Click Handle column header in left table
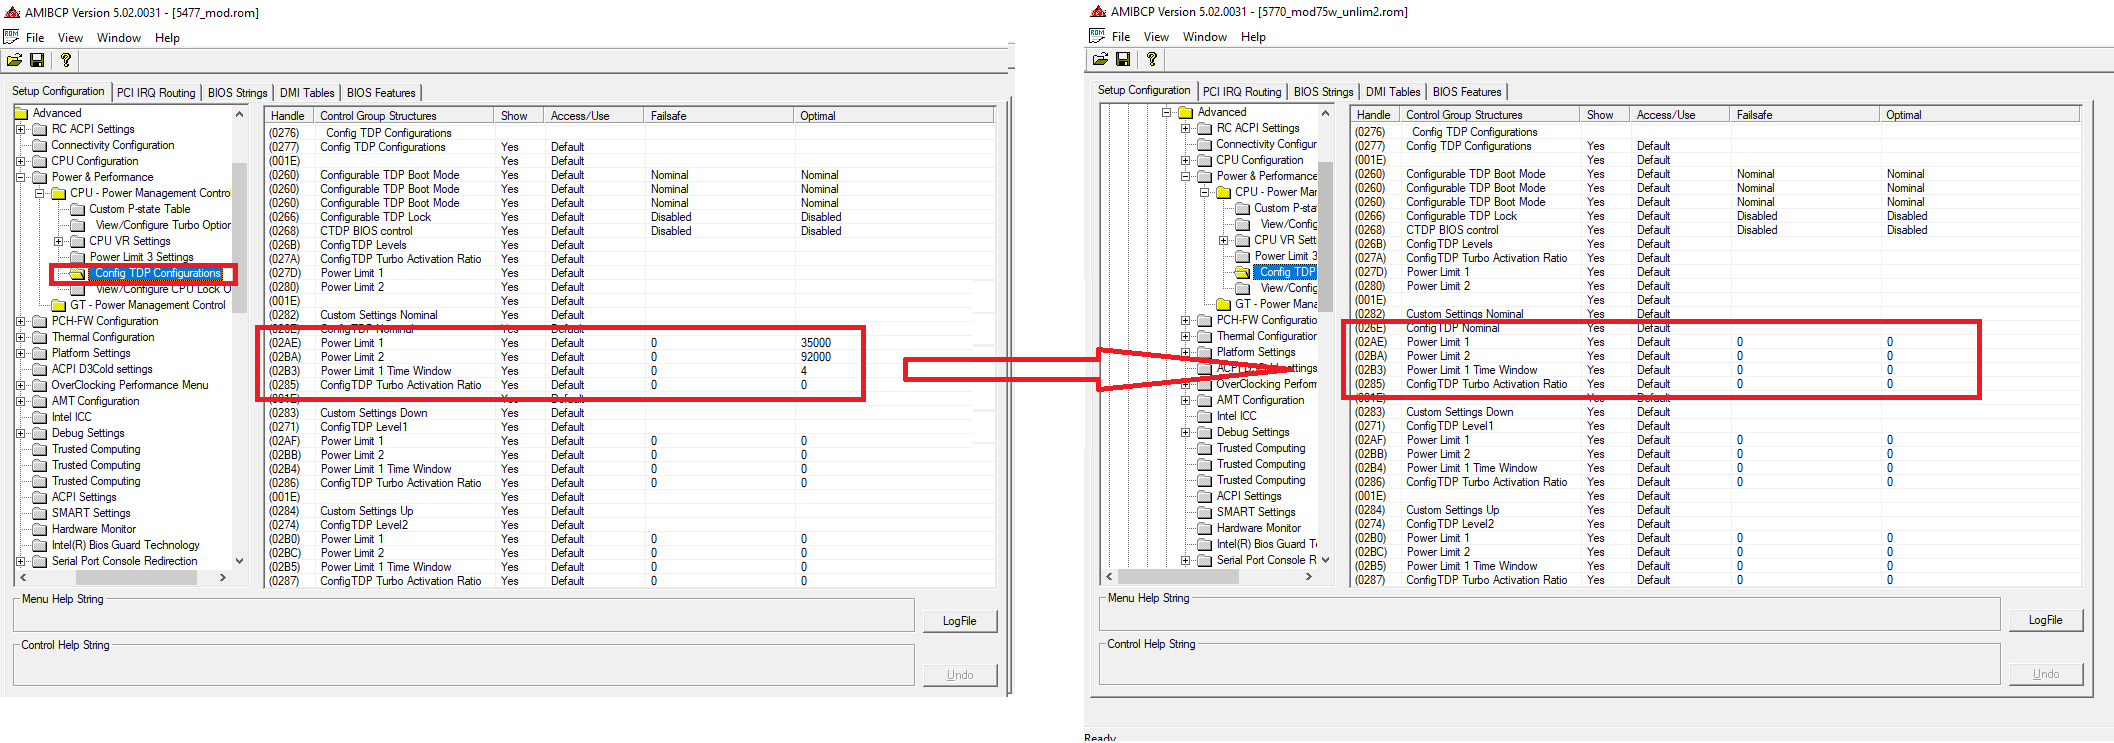 [x=289, y=116]
